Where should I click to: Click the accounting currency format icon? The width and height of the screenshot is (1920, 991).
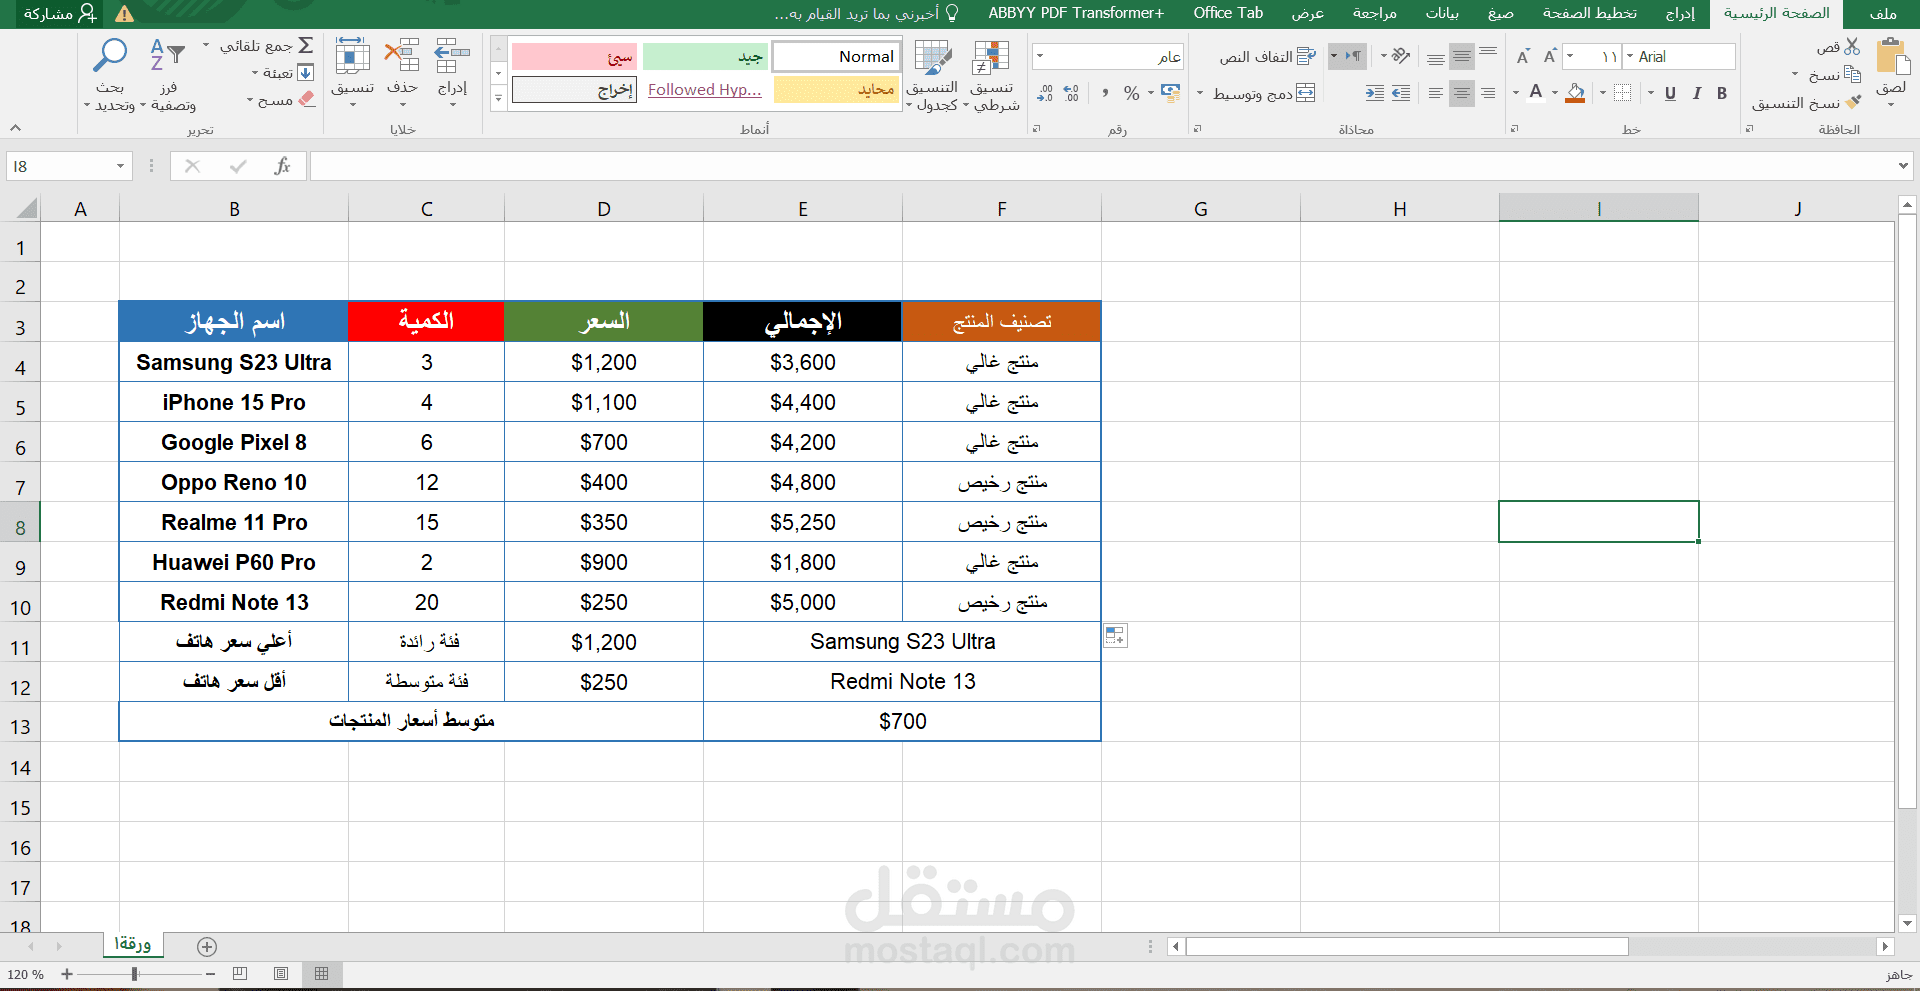click(x=1170, y=93)
